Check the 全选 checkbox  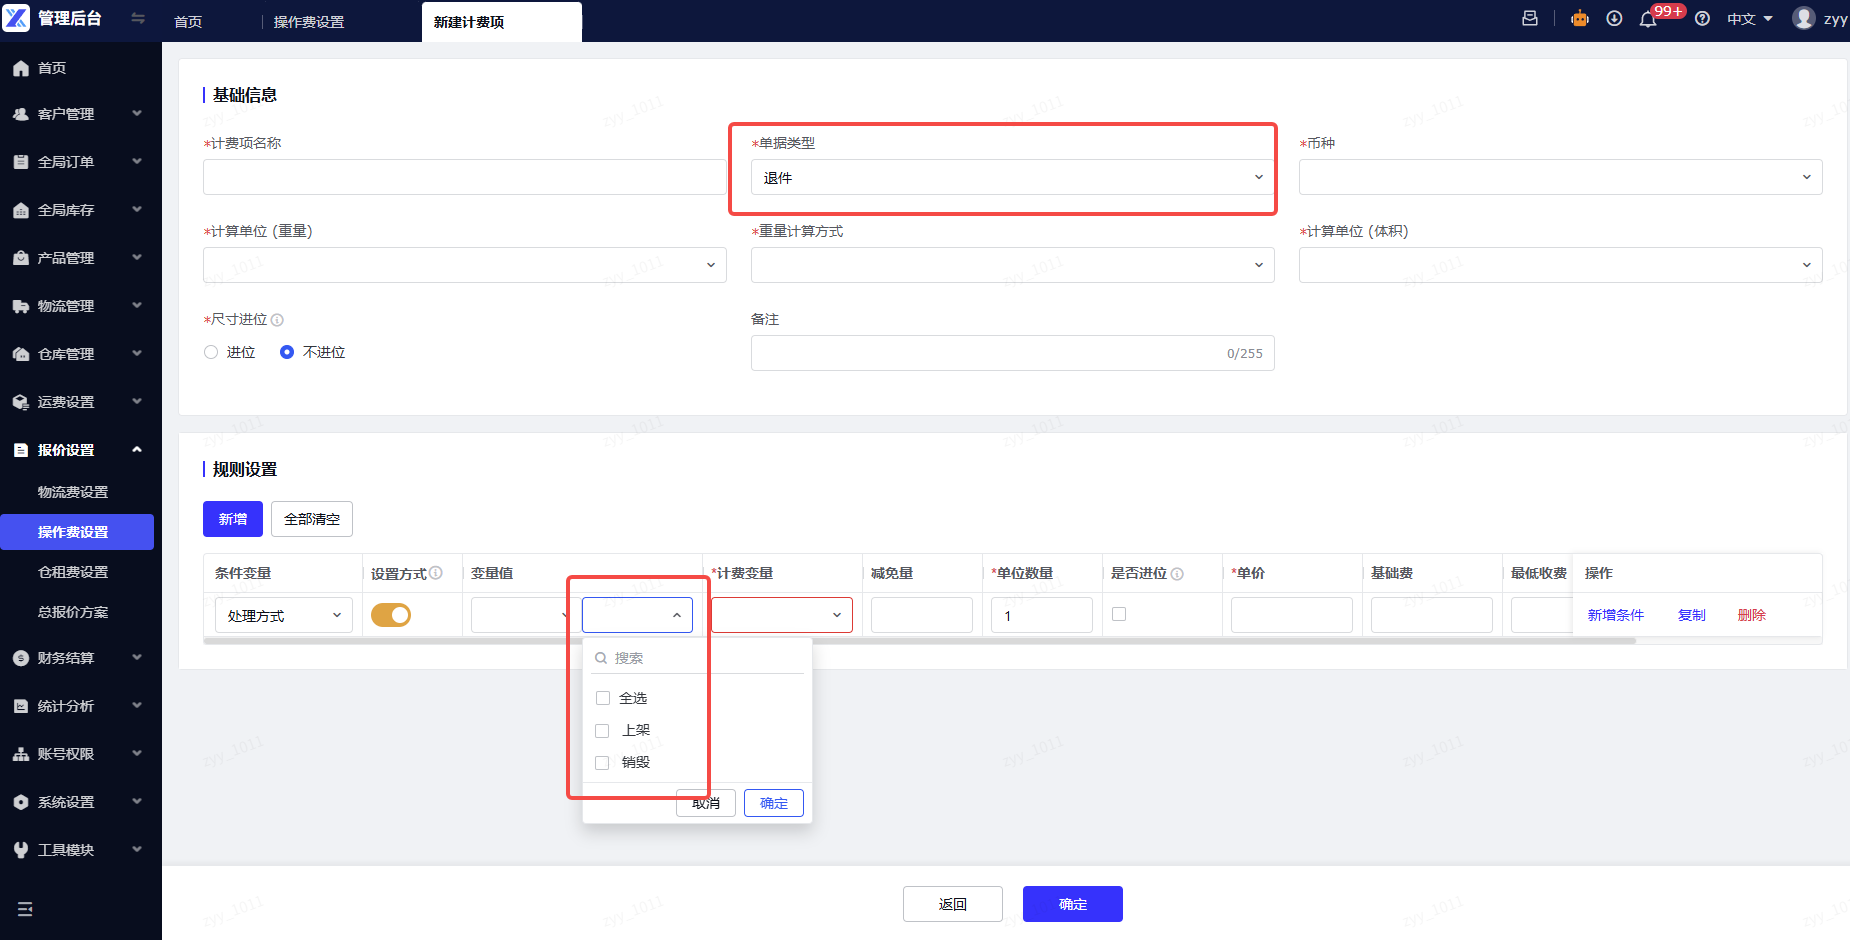tap(603, 698)
